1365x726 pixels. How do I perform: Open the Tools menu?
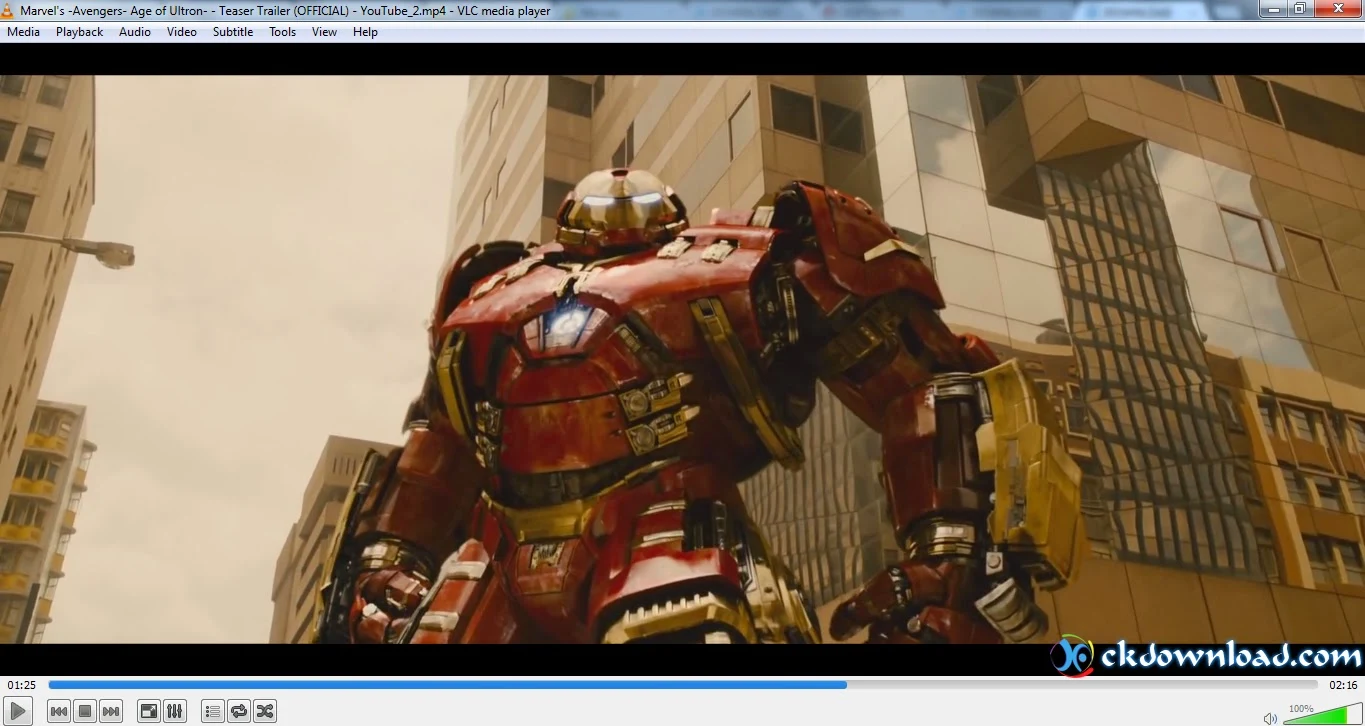pos(283,32)
